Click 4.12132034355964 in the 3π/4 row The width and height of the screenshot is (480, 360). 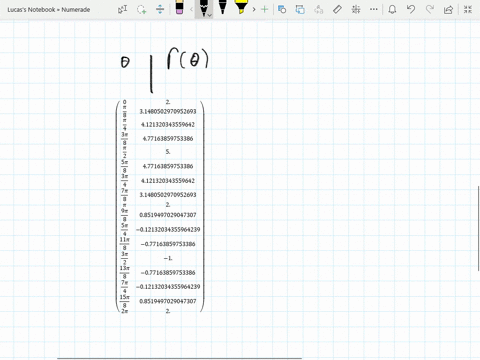168,181
